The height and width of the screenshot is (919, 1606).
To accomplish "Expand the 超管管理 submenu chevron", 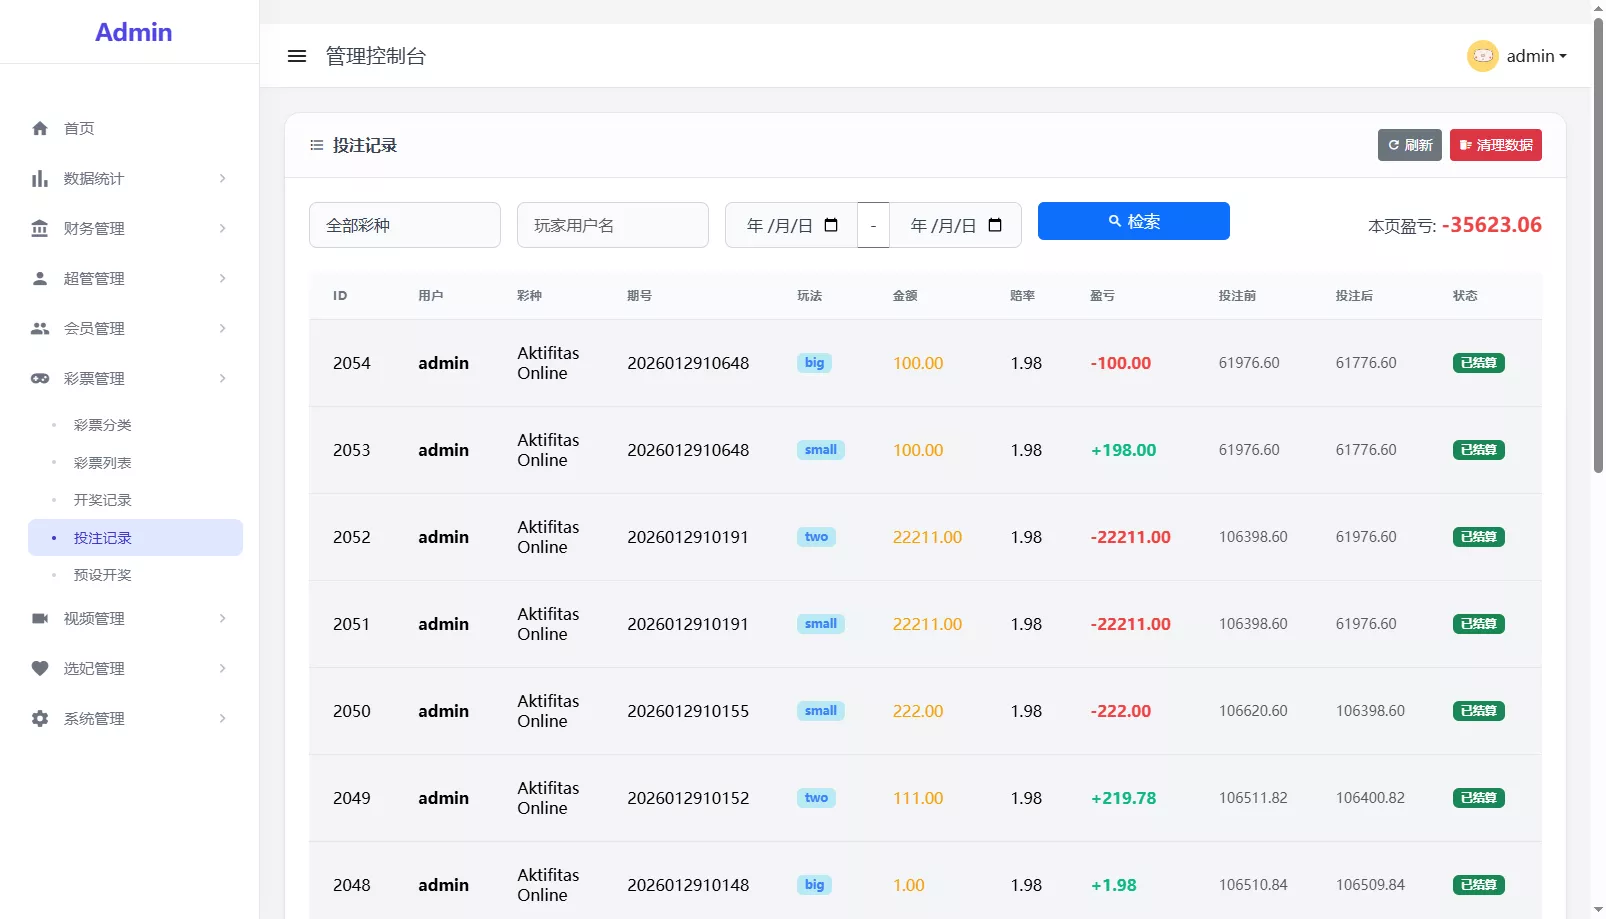I will coord(222,279).
